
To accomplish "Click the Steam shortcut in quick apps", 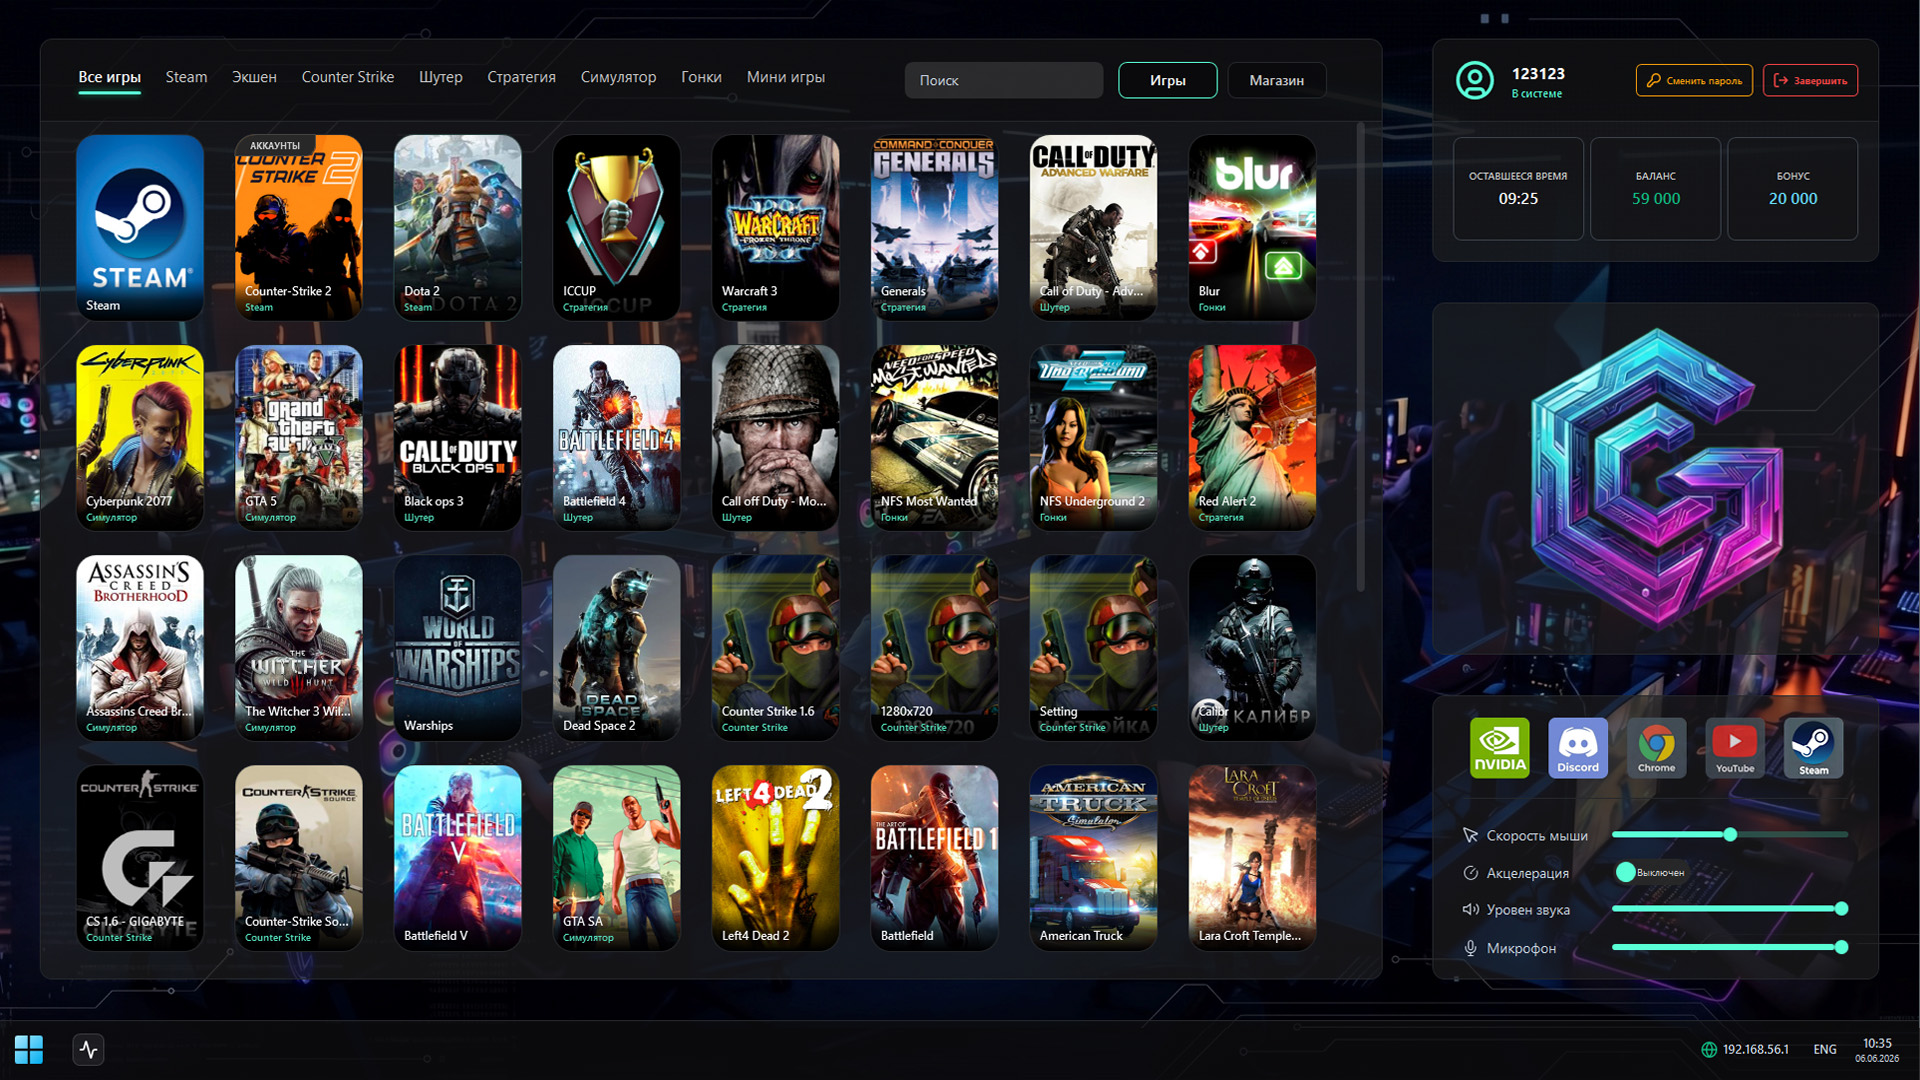I will [x=1813, y=747].
